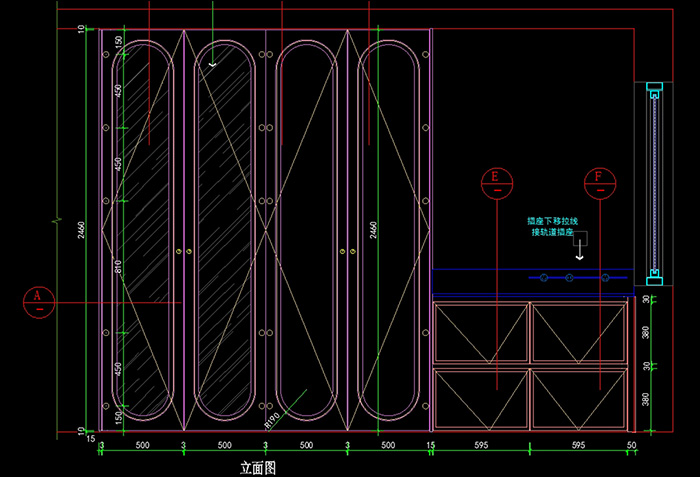Click the vertical window section on the right
Viewport: 700px width, 477px height.
(x=655, y=180)
